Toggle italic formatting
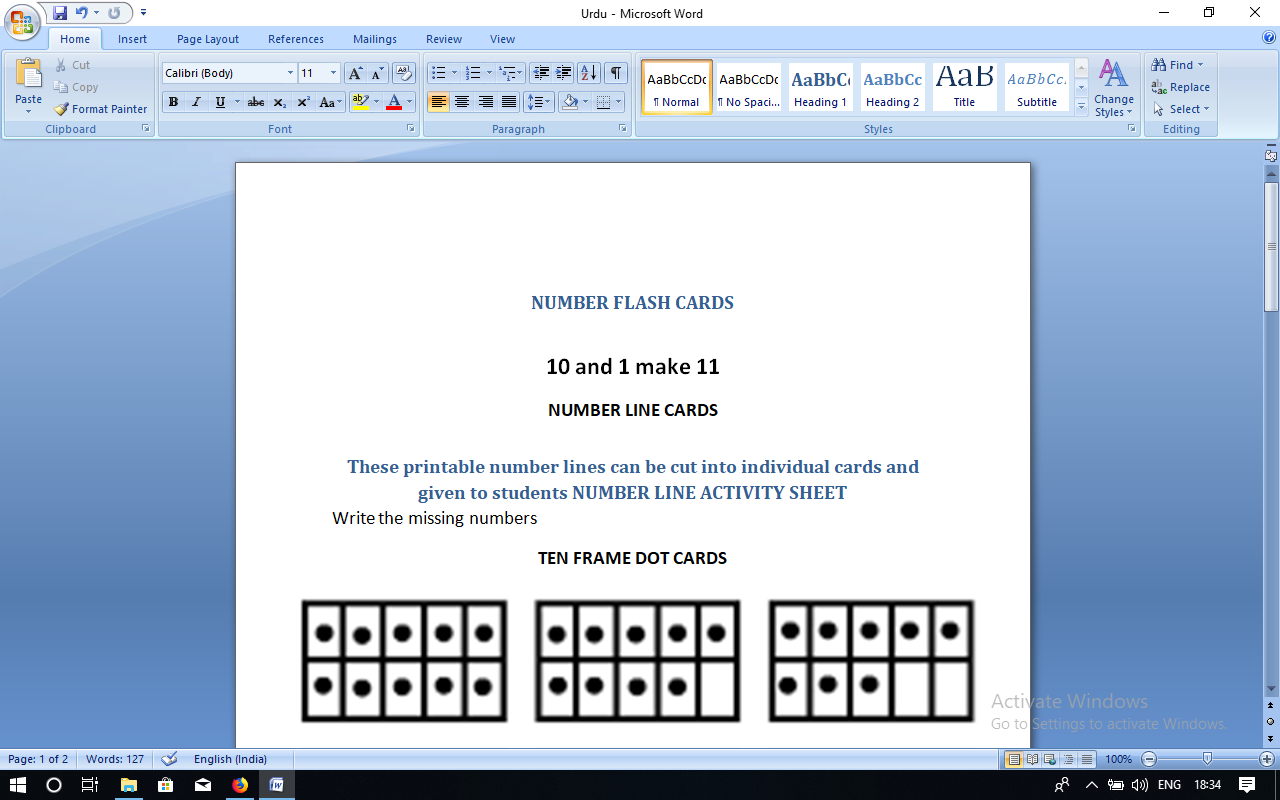 coord(196,102)
